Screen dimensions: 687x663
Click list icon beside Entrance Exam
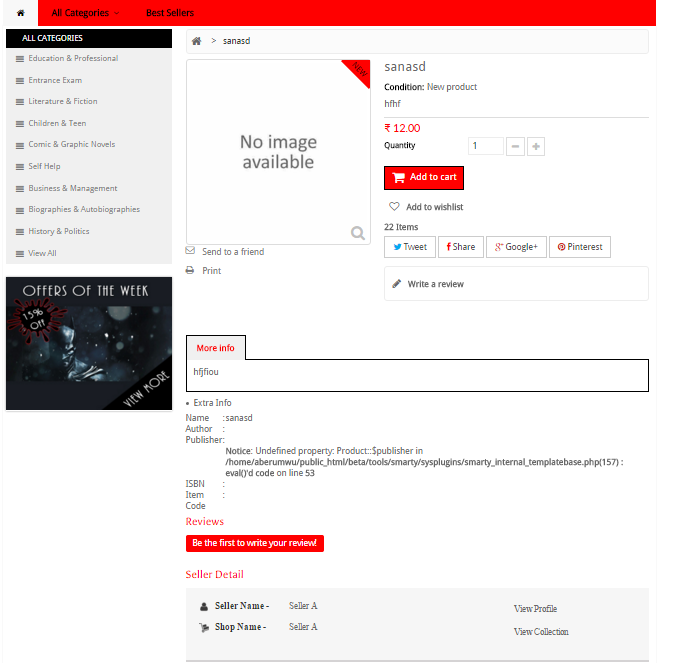click(20, 81)
